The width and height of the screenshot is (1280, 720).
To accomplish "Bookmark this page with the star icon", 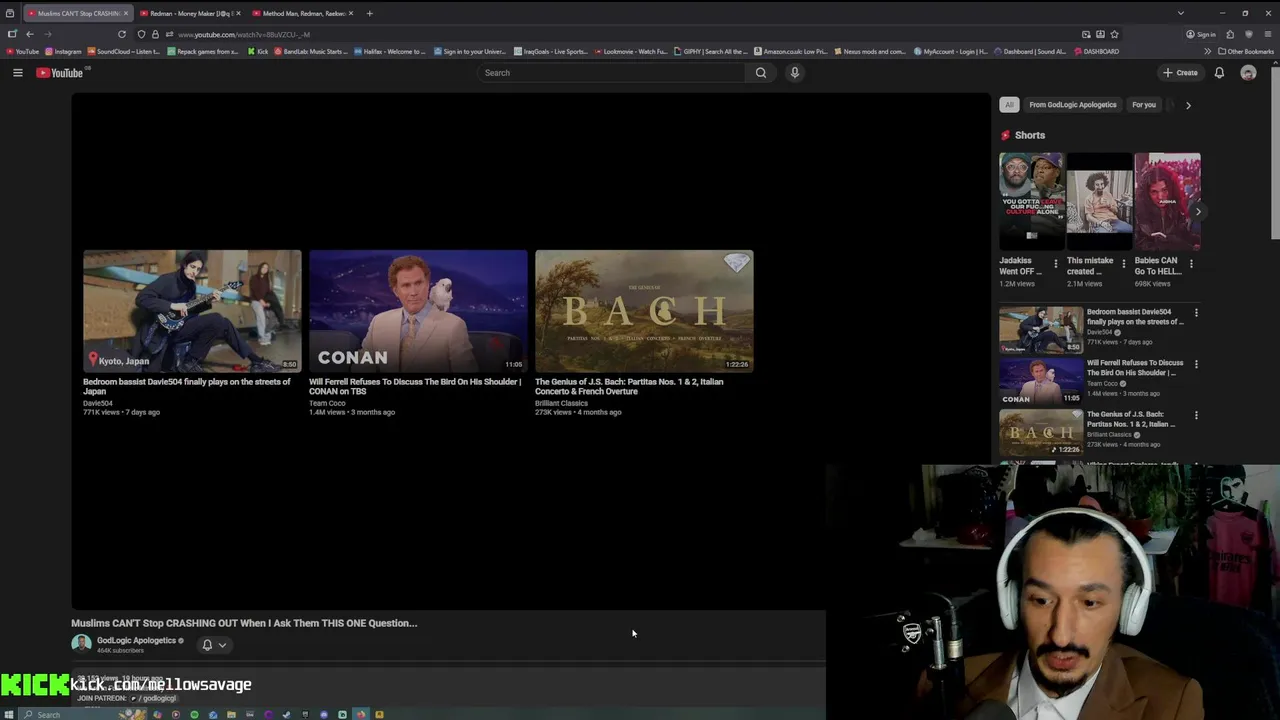I will [x=1114, y=34].
